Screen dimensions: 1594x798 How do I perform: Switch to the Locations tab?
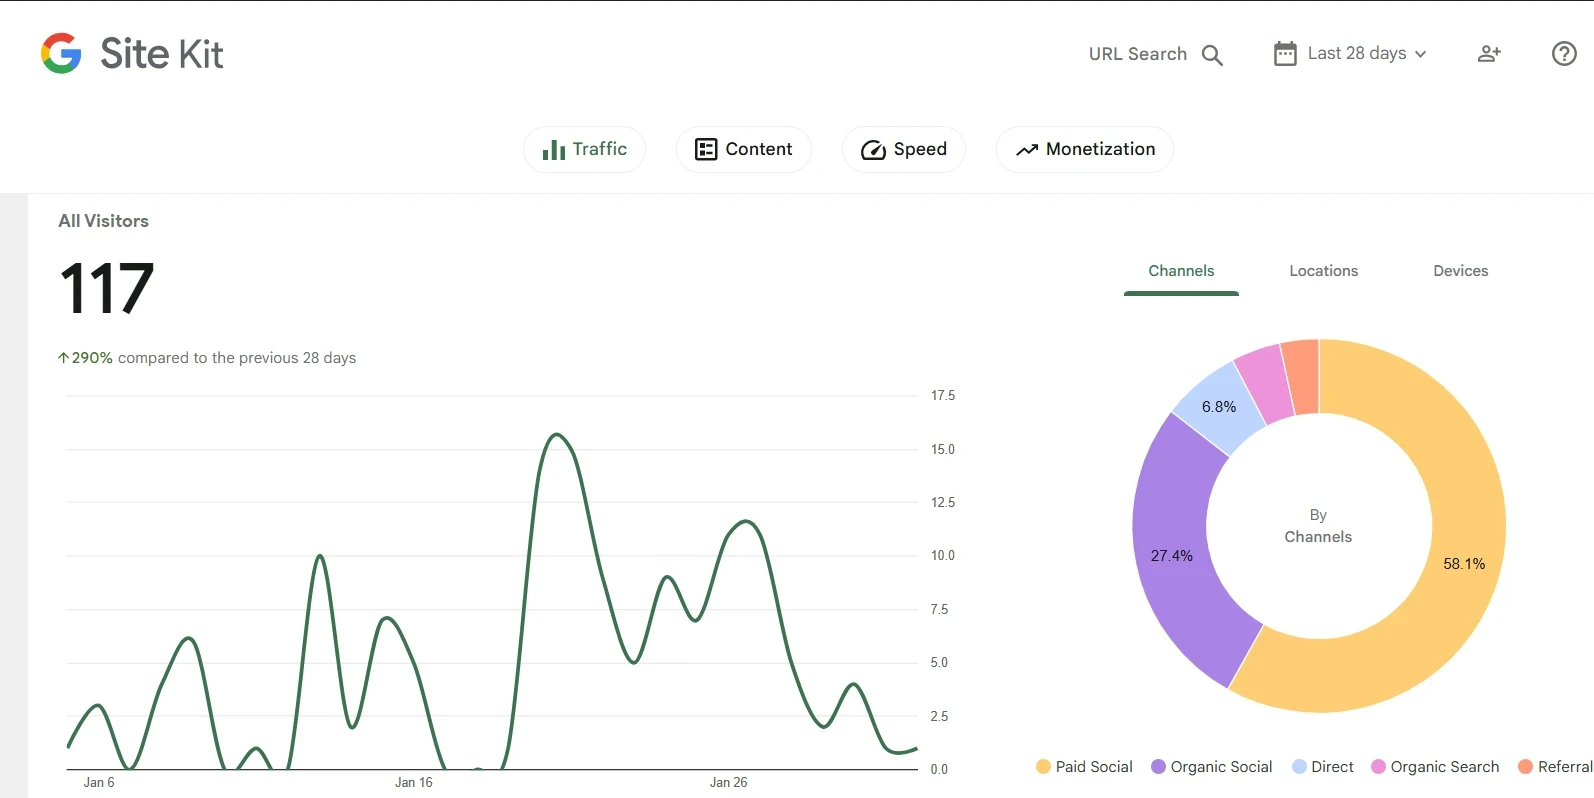click(x=1323, y=271)
